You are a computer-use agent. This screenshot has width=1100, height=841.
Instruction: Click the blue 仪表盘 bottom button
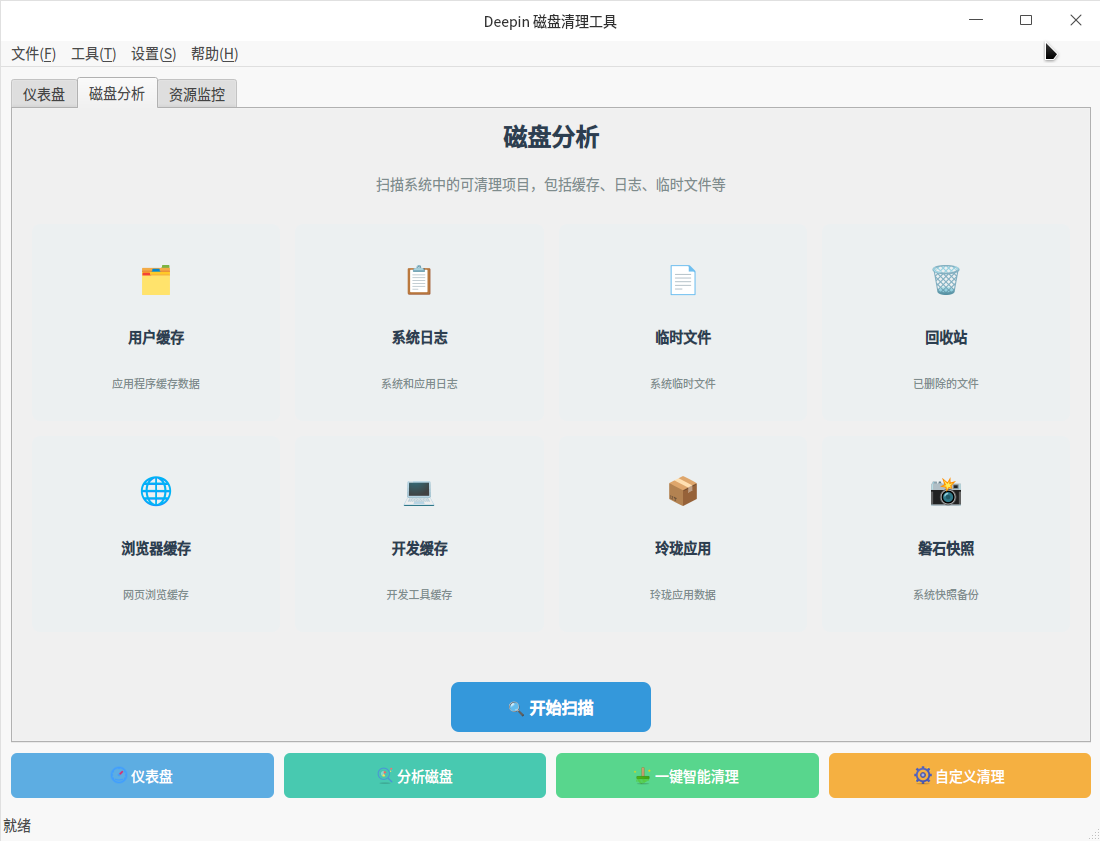click(x=142, y=776)
